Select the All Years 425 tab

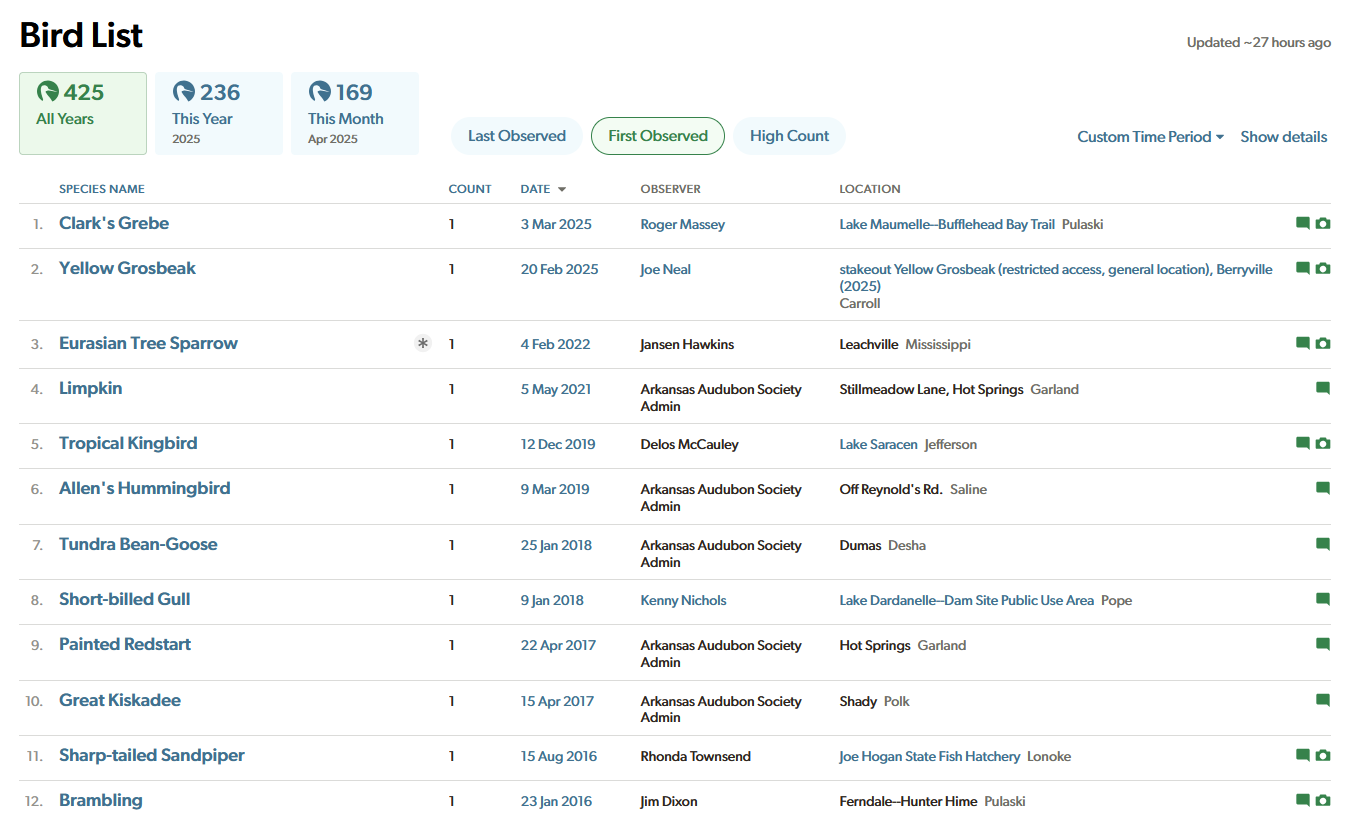pyautogui.click(x=82, y=113)
